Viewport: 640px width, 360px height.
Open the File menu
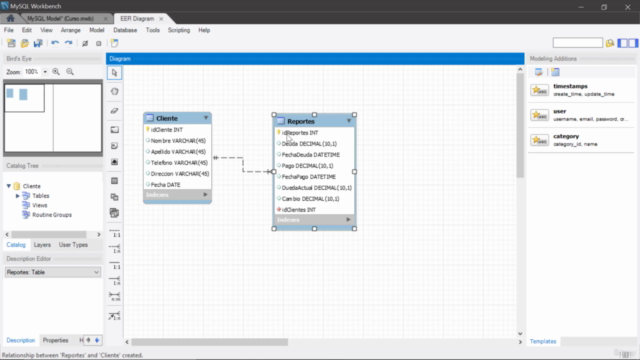(9, 30)
